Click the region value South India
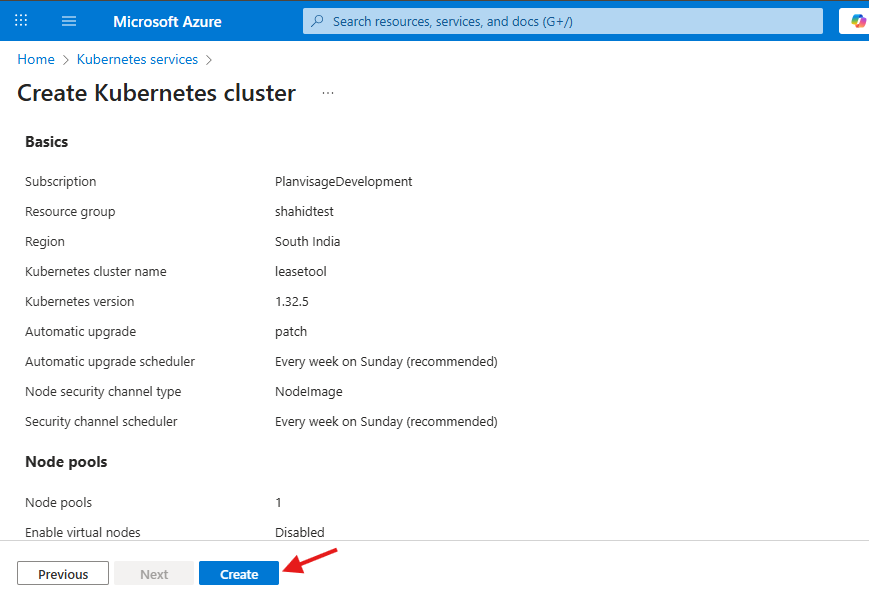Screen dimensions: 869x597 tap(308, 241)
